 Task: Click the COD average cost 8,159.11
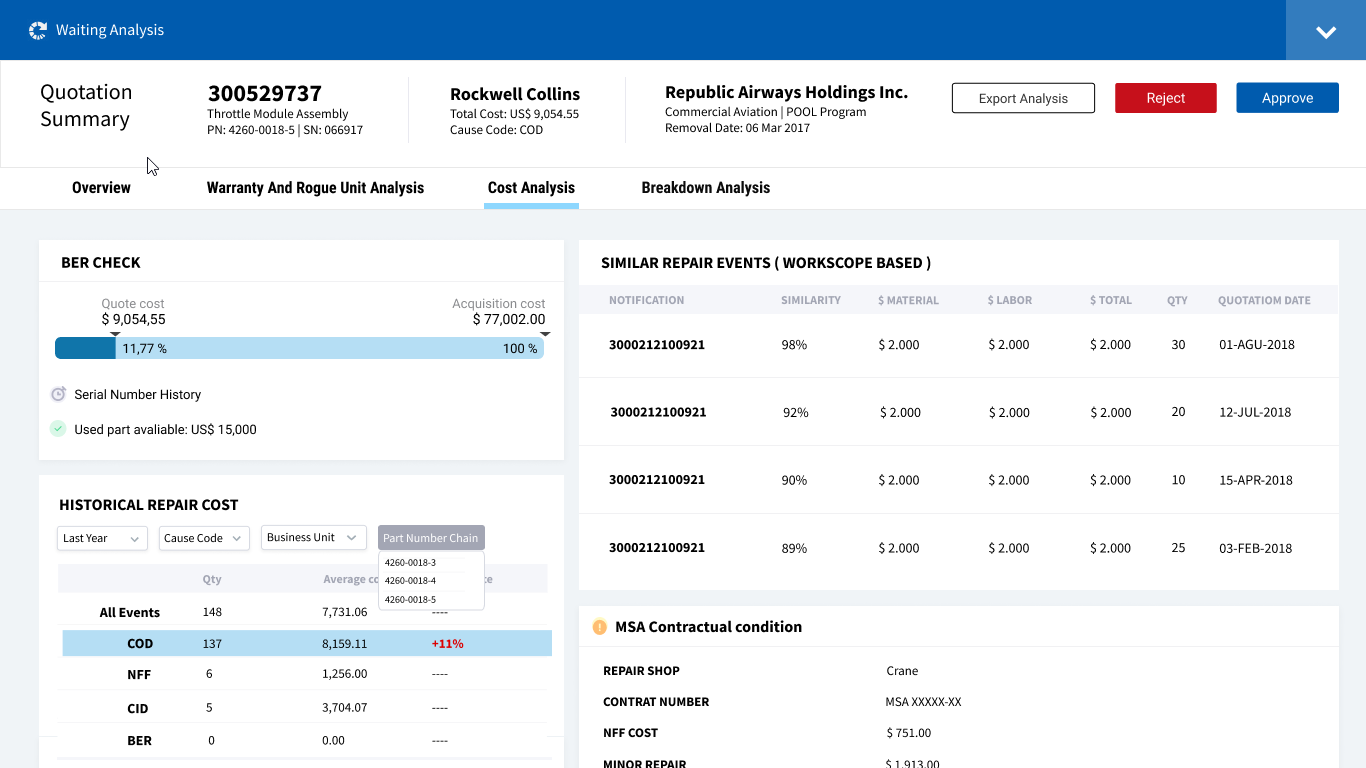344,644
